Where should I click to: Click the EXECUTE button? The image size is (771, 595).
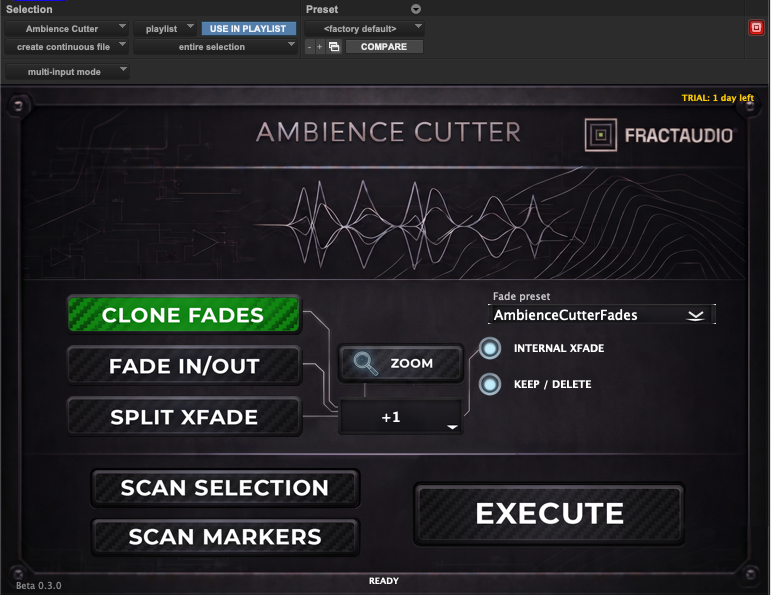coord(549,513)
